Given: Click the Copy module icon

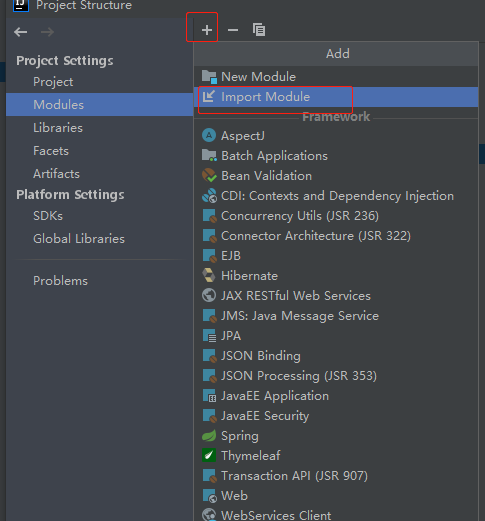Looking at the screenshot, I should [259, 30].
